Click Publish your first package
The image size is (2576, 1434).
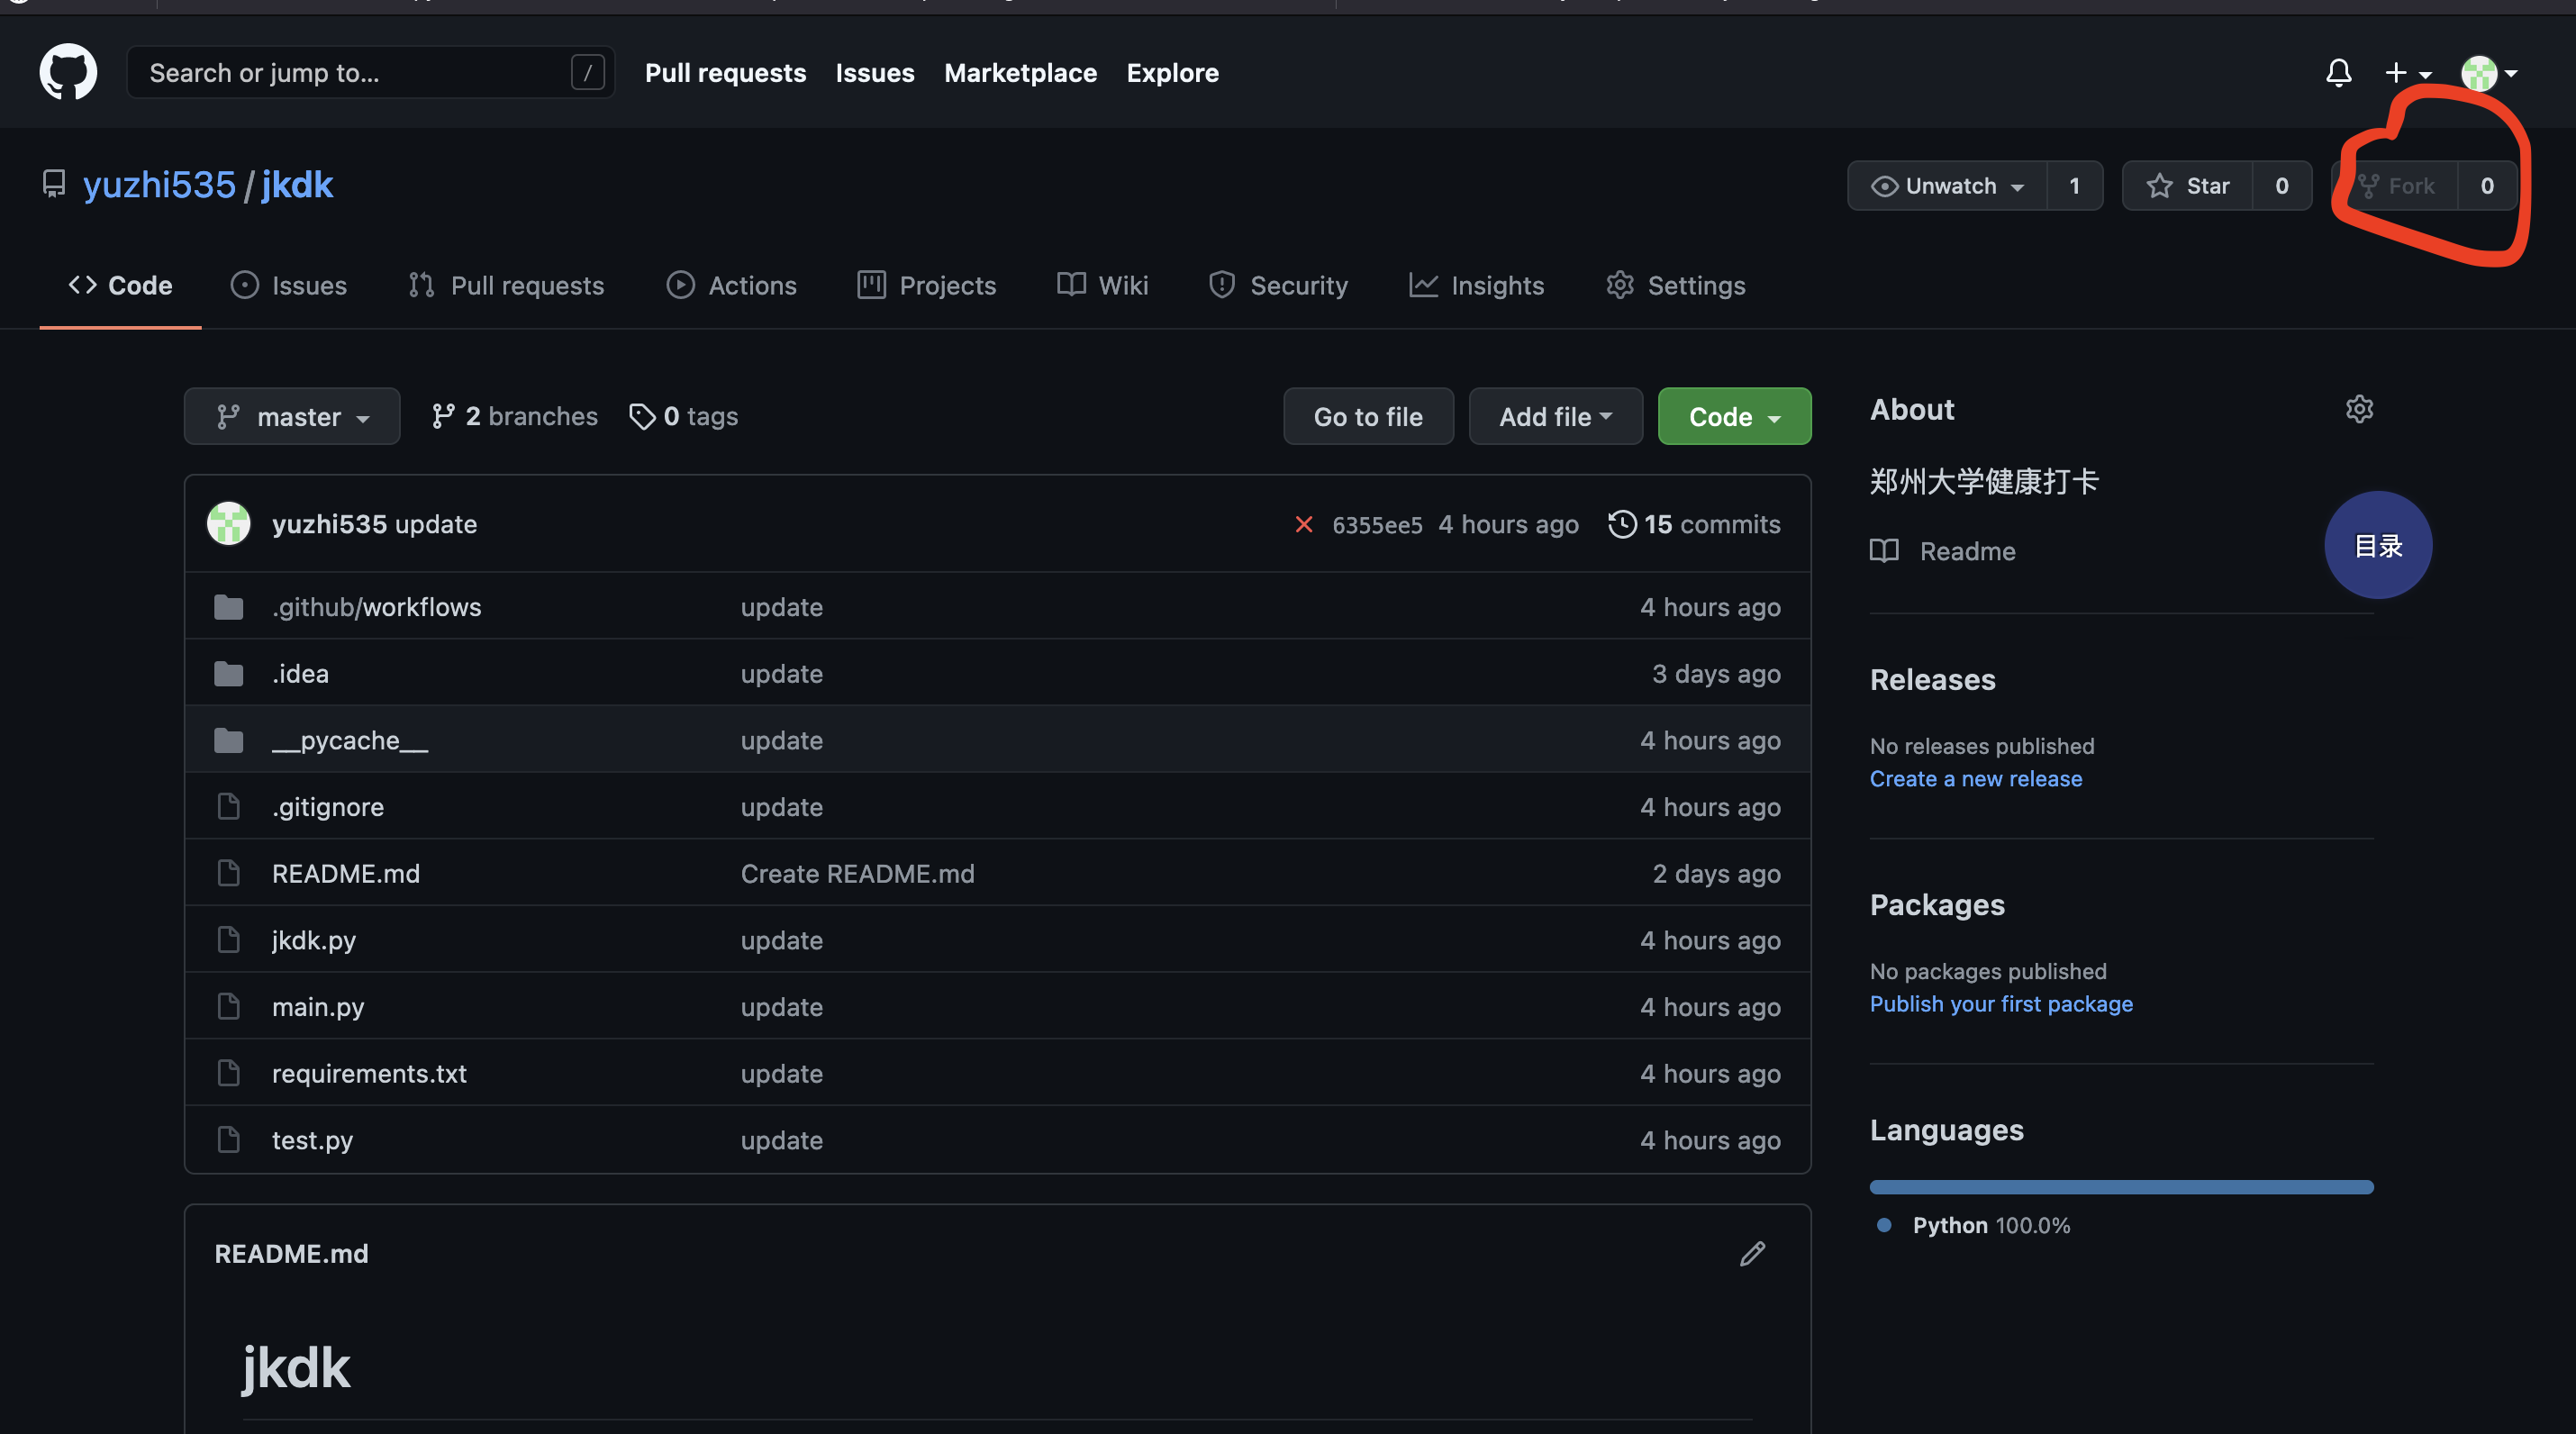(2001, 1004)
